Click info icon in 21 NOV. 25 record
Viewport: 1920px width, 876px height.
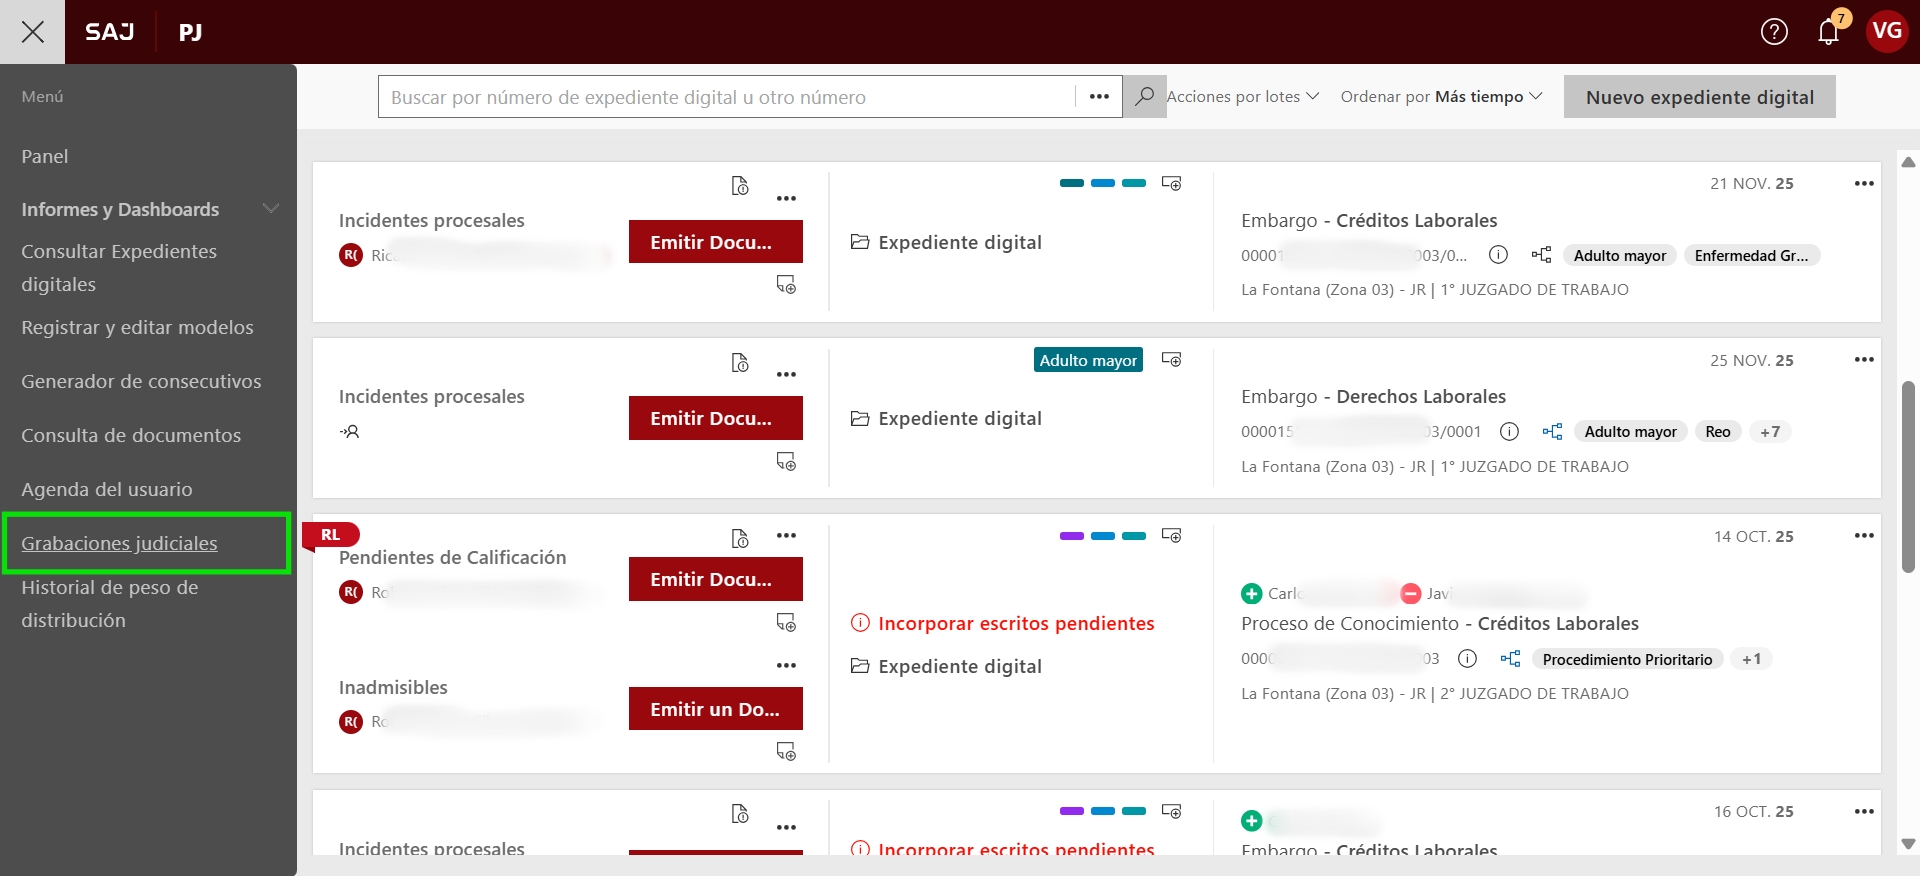pyautogui.click(x=1498, y=255)
